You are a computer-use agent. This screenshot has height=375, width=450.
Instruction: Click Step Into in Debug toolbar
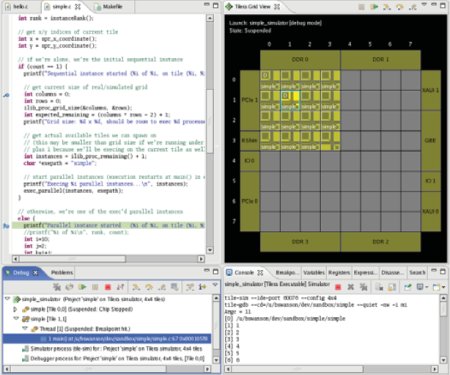click(136, 287)
